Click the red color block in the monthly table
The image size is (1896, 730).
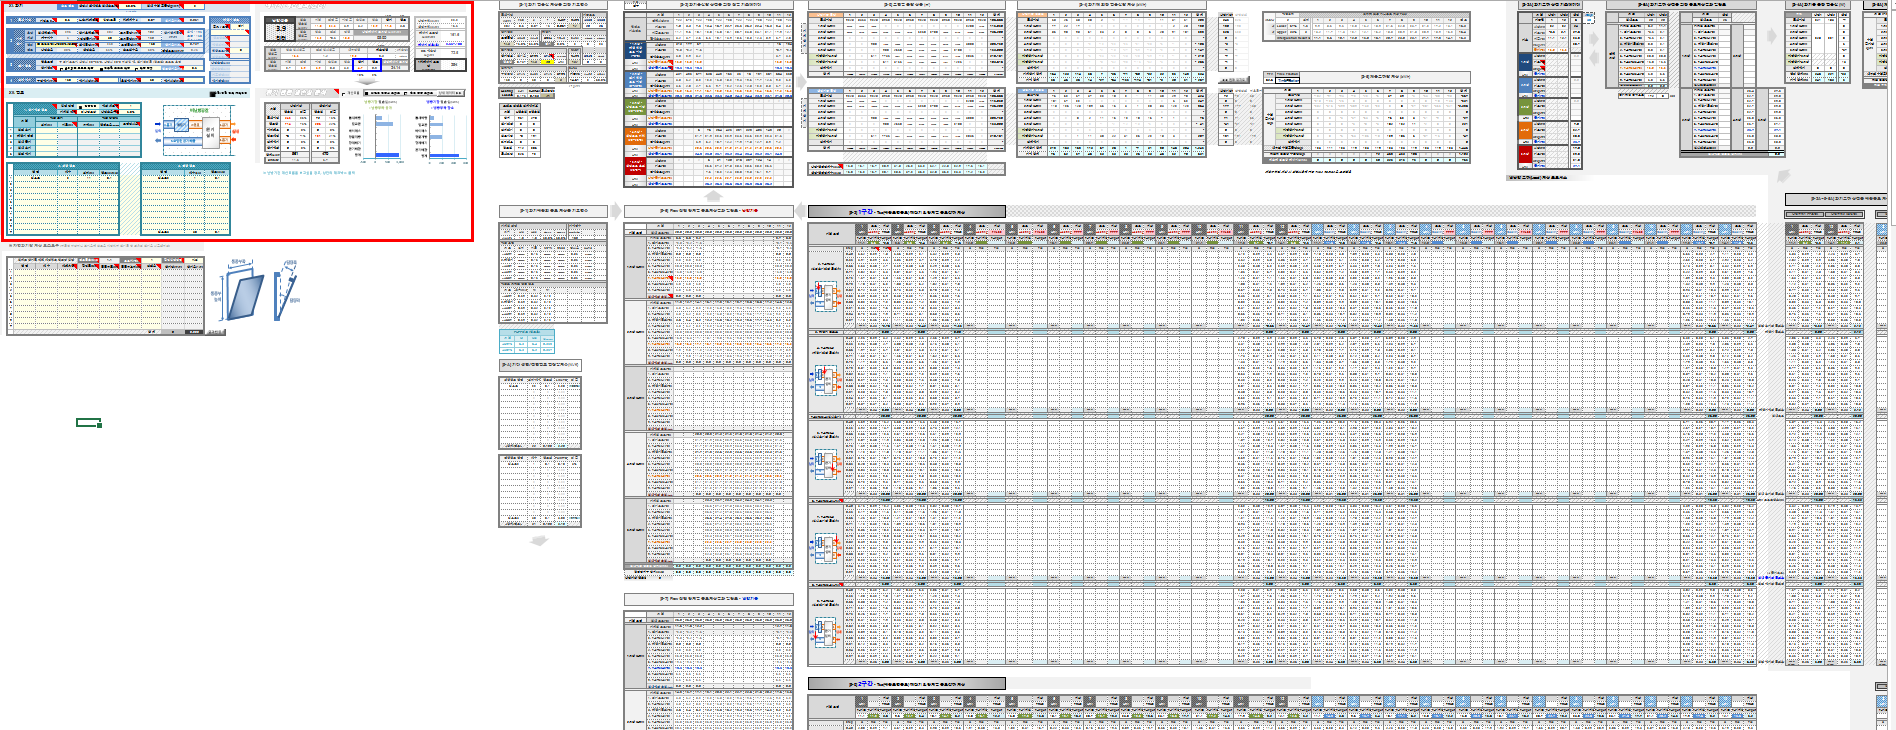click(x=634, y=166)
